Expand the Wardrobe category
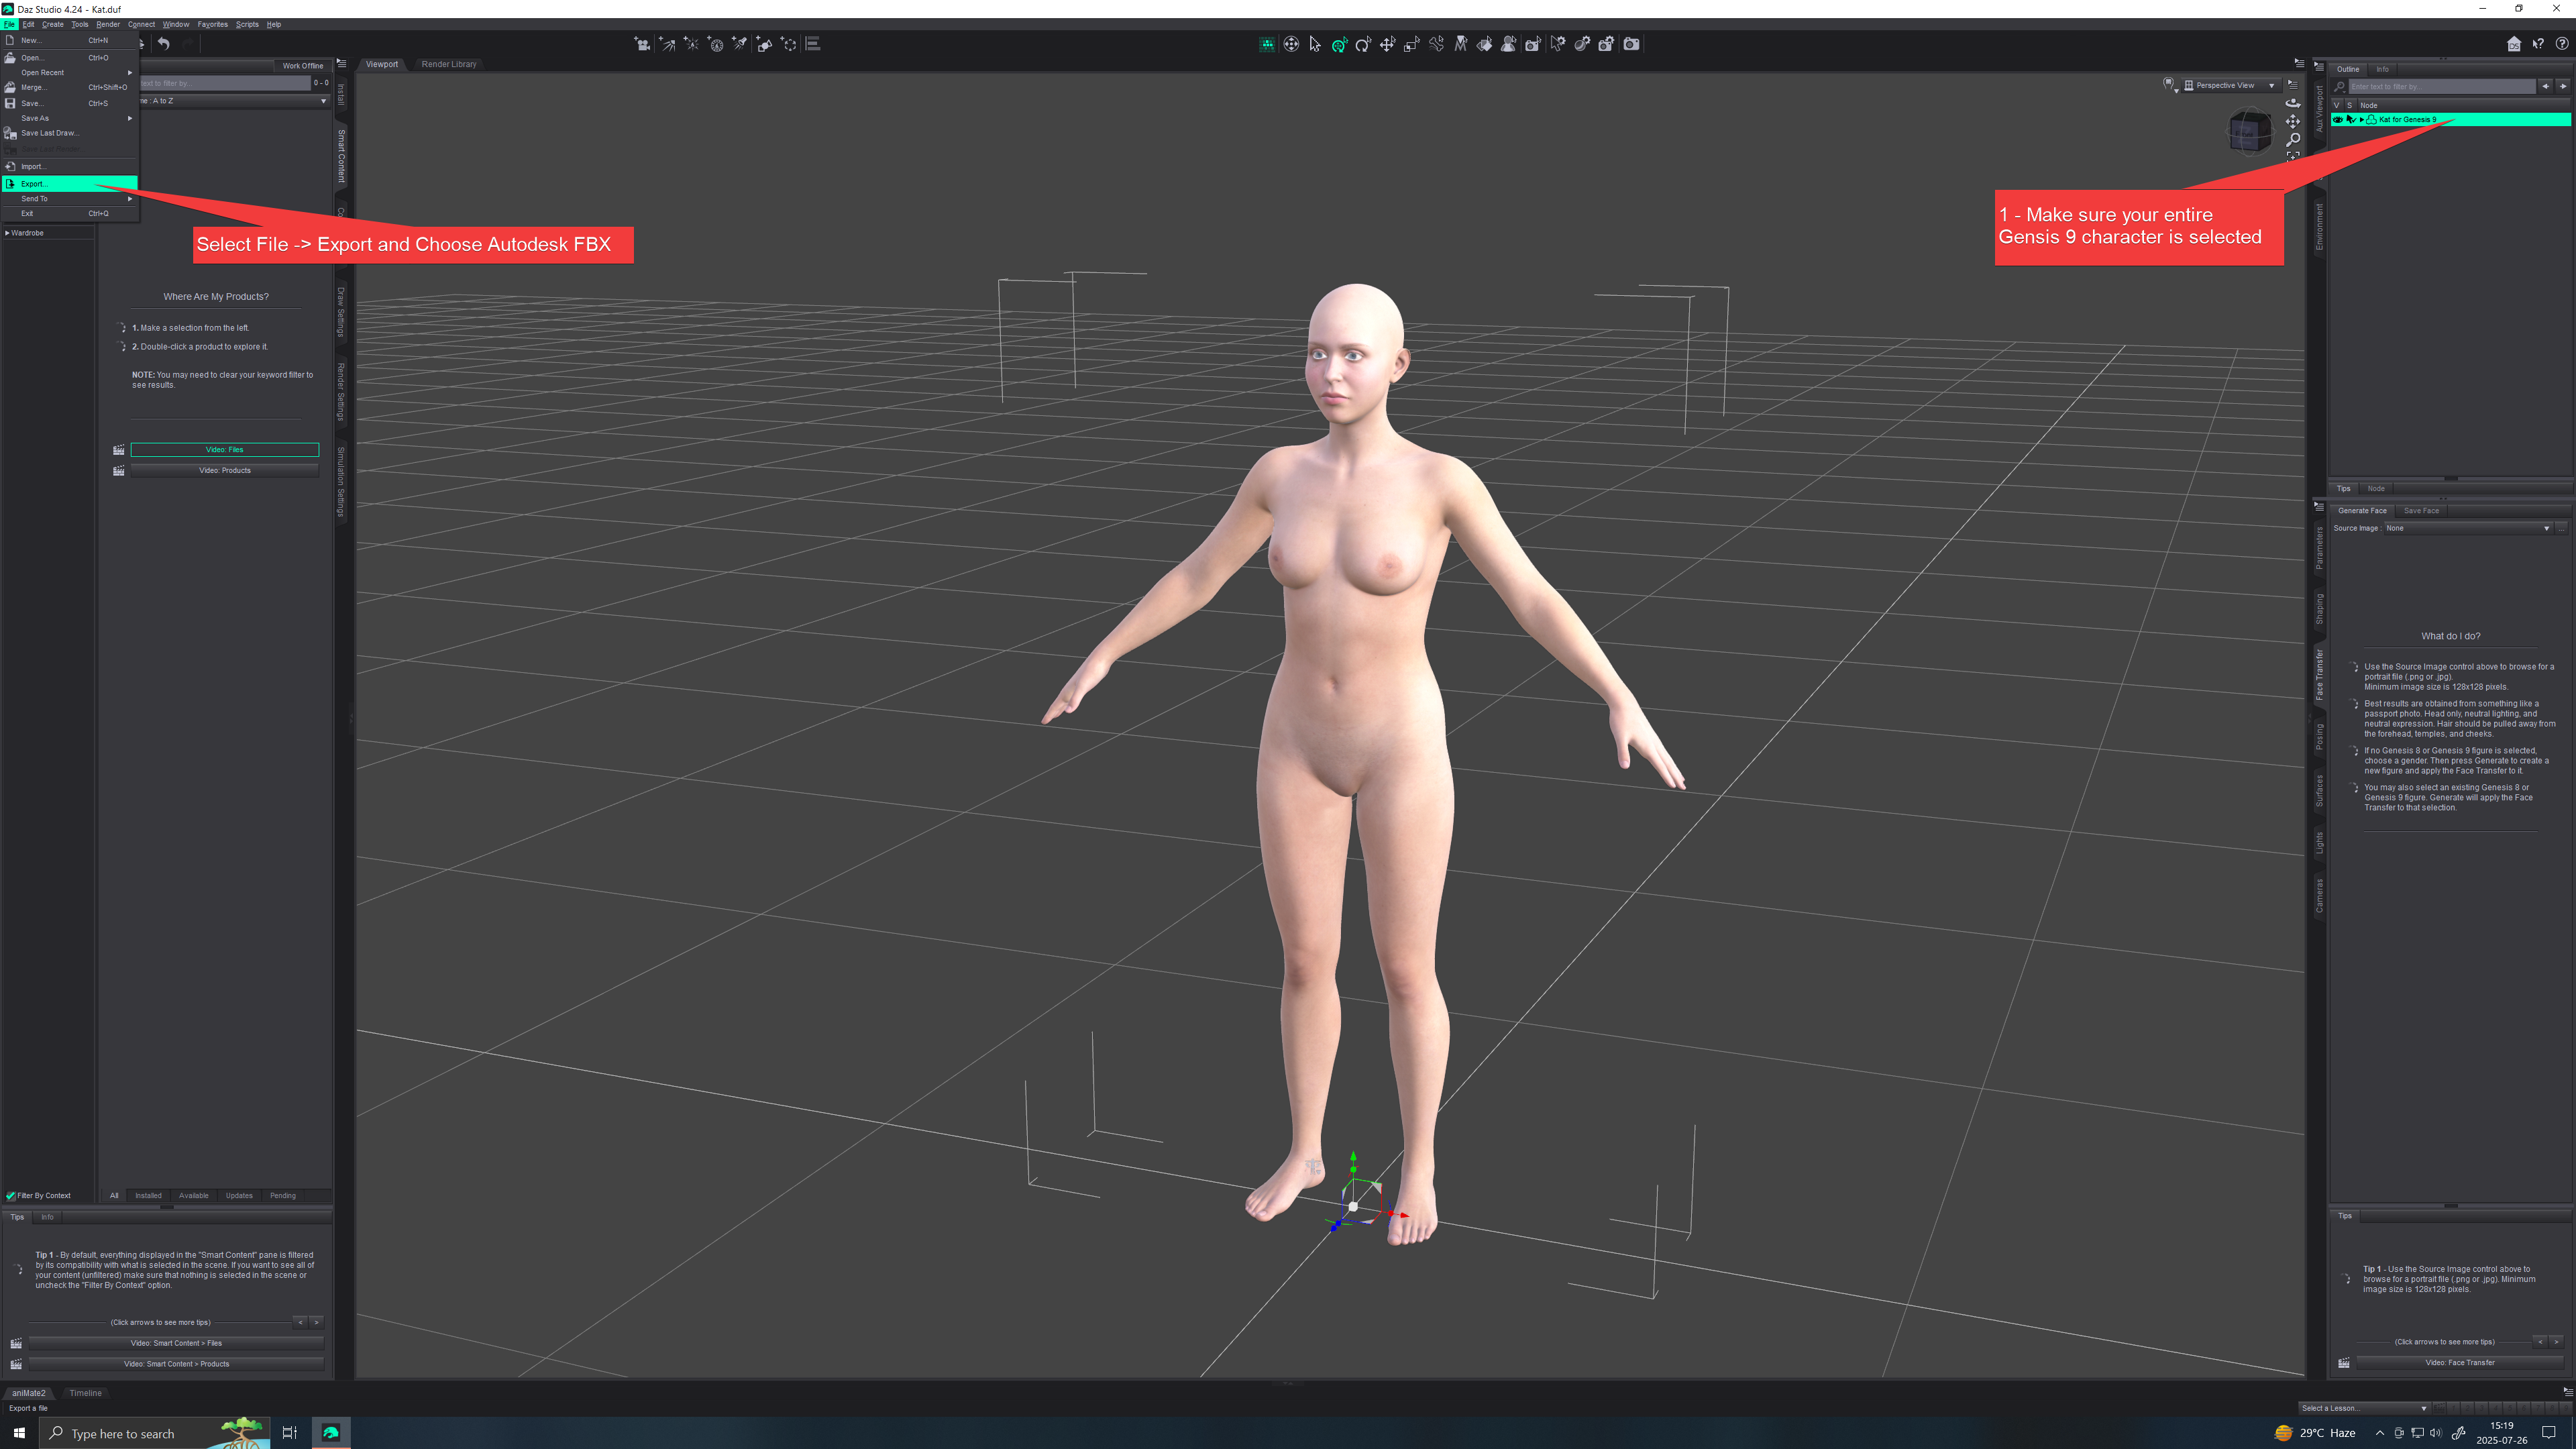Image resolution: width=2576 pixels, height=1449 pixels. pyautogui.click(x=7, y=233)
